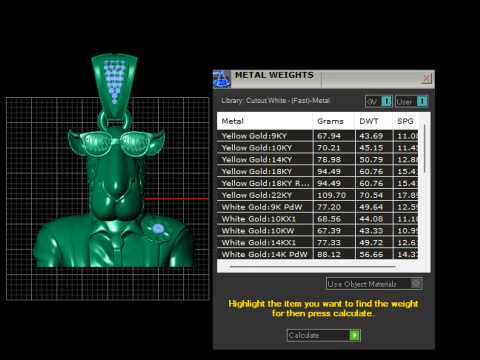Click the SPG column header
Screen dimensions: 480x360
click(x=405, y=121)
